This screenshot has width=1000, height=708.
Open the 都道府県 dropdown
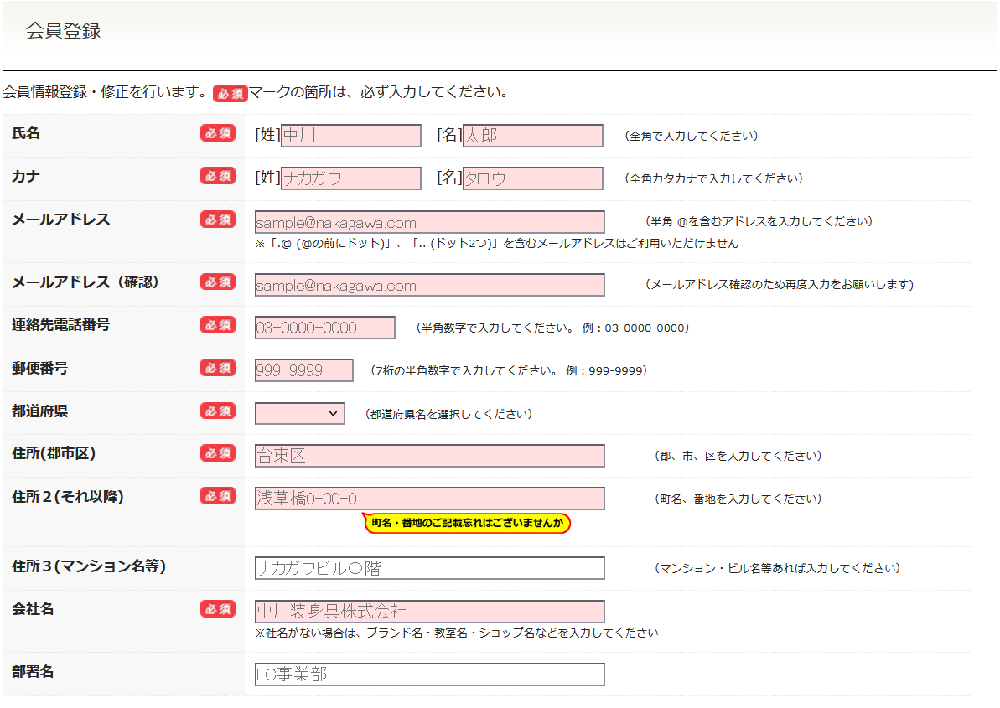coord(300,413)
